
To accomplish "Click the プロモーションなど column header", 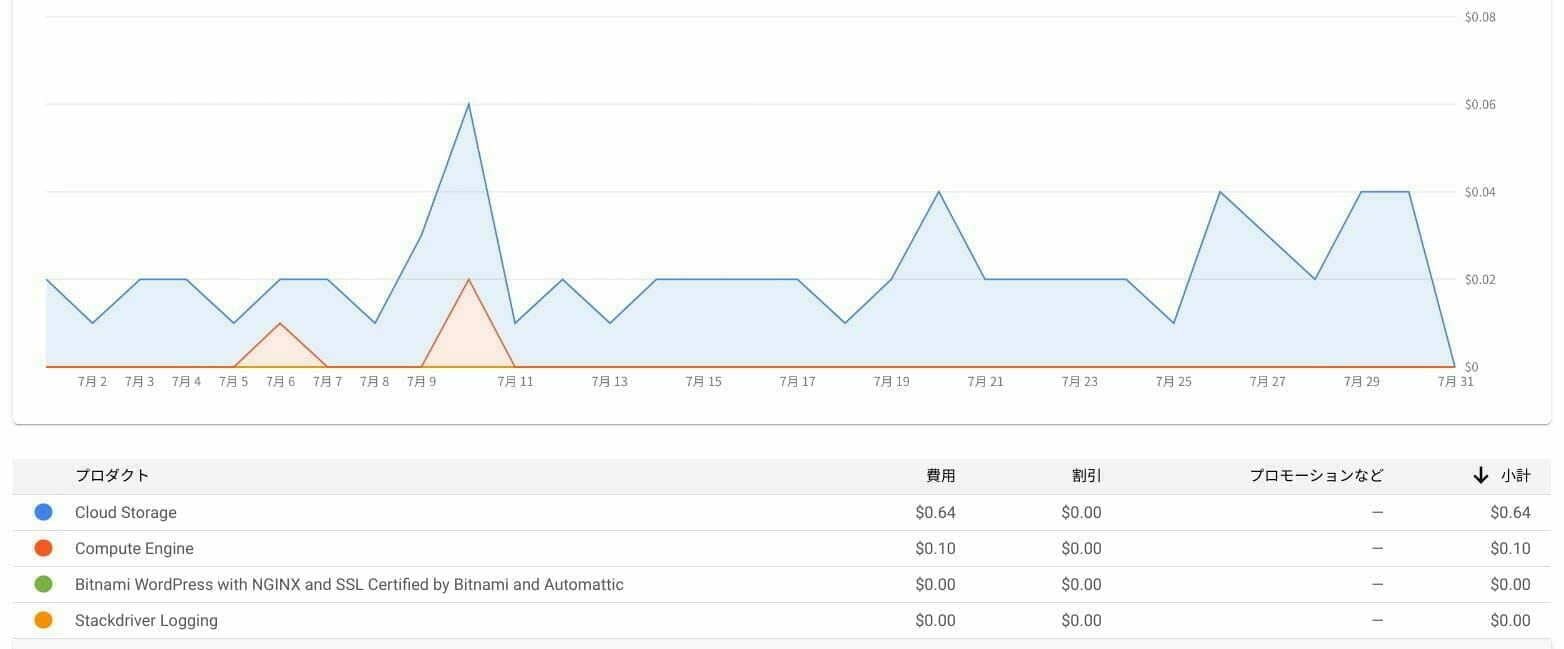I will 1317,476.
